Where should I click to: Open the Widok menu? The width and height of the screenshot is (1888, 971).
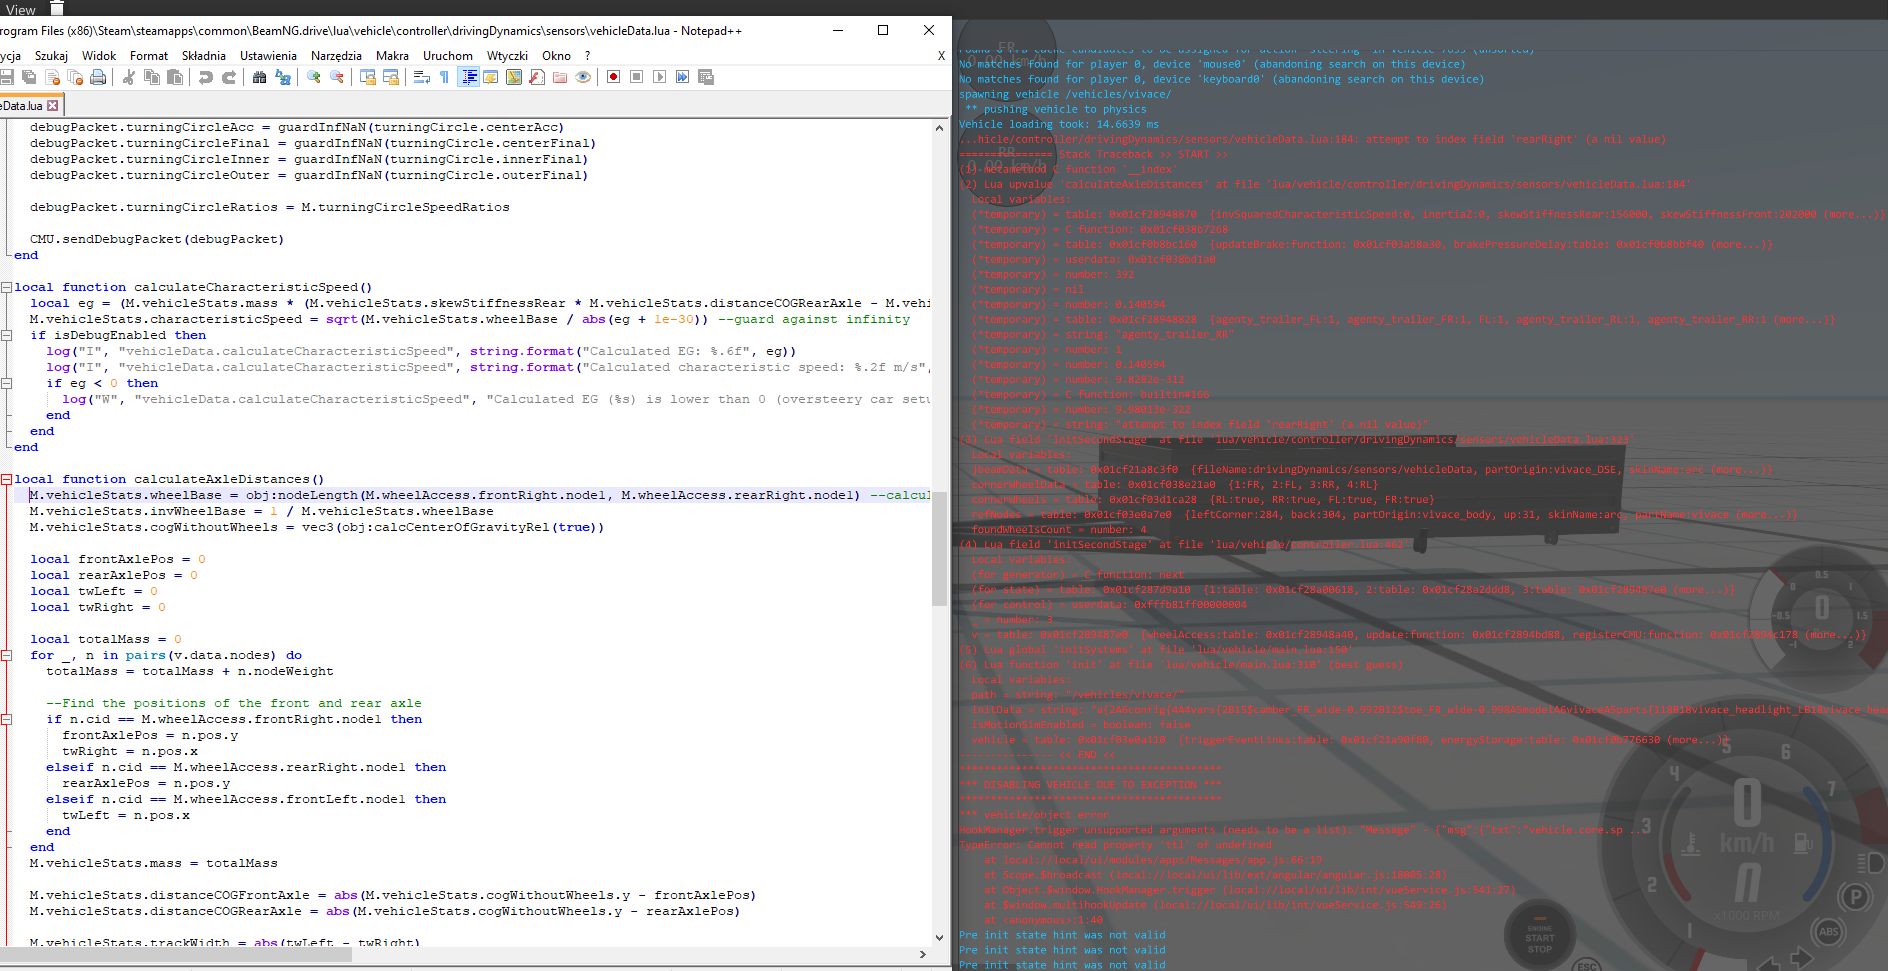[x=99, y=56]
